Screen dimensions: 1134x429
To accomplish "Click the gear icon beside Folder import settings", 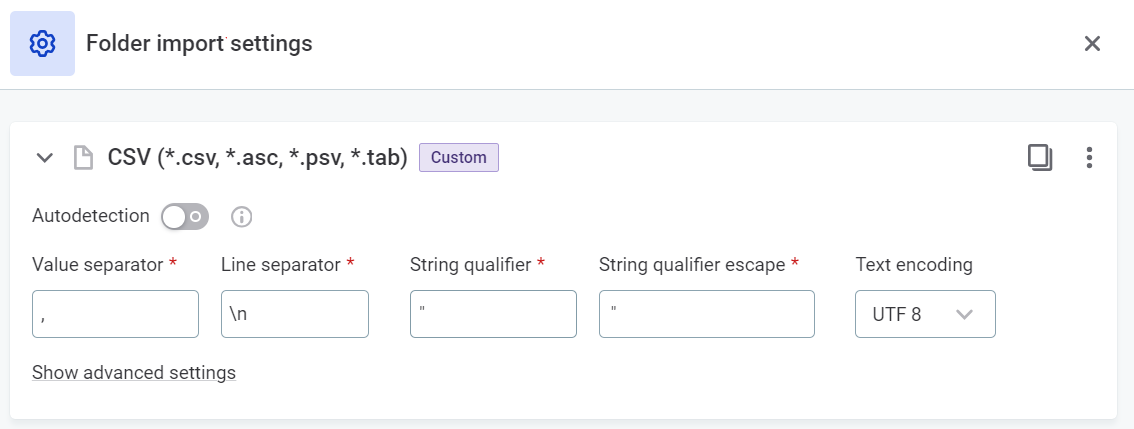I will point(42,44).
